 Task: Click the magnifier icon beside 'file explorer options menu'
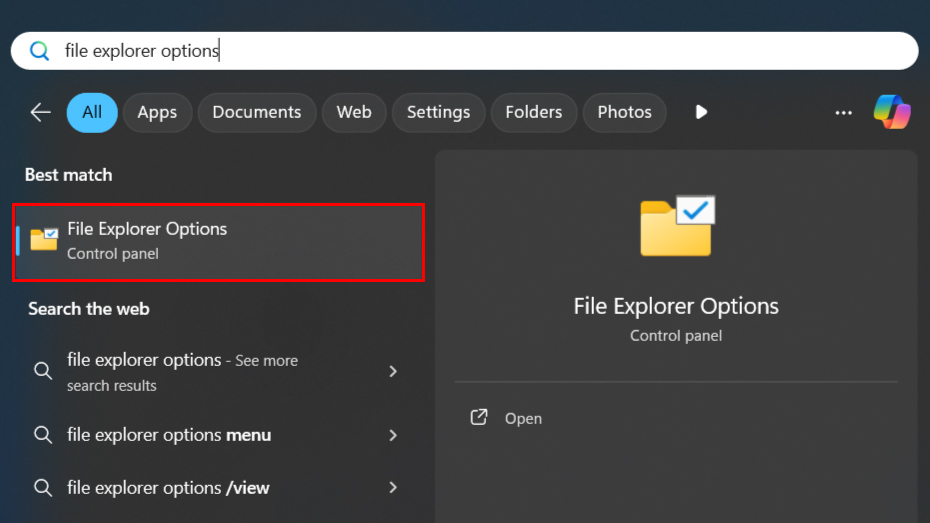point(43,435)
